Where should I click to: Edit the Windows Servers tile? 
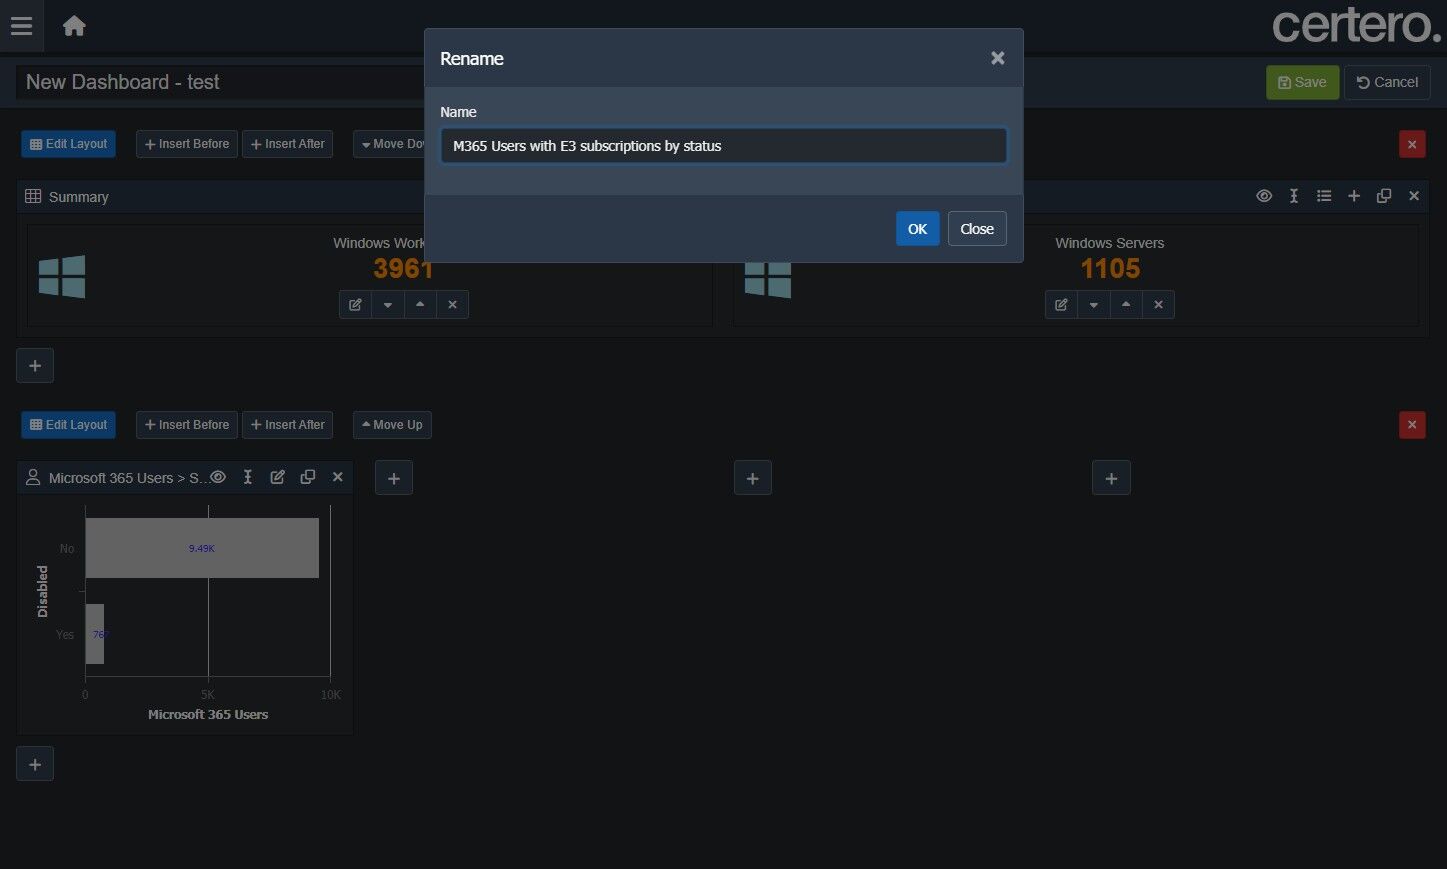(1061, 305)
